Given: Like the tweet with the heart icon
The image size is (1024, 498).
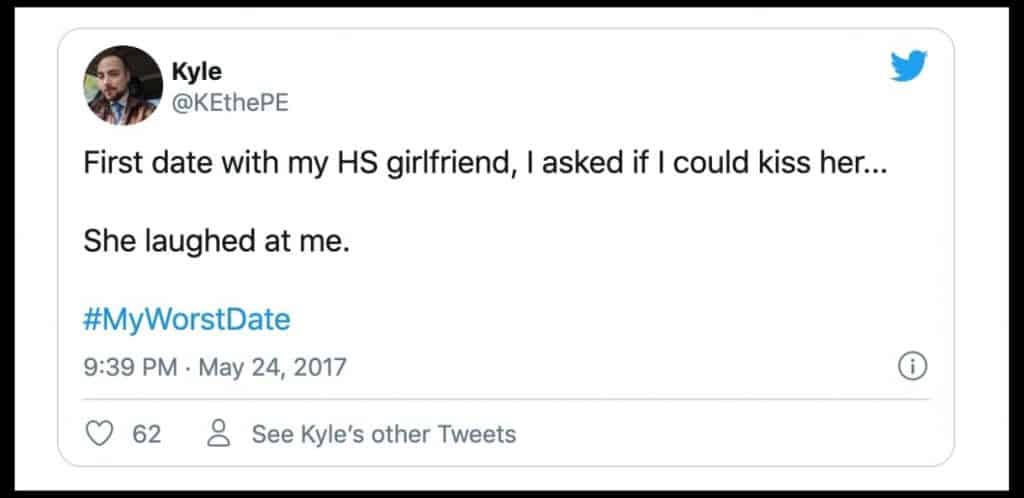Looking at the screenshot, I should [x=99, y=434].
